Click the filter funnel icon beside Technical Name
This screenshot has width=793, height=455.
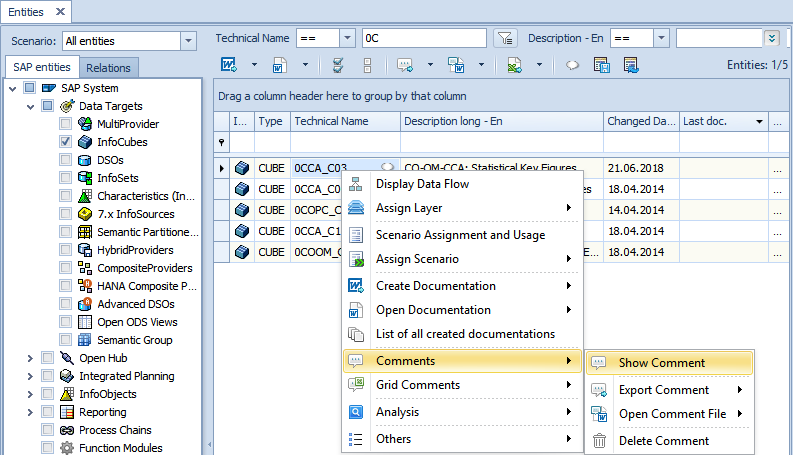coord(506,39)
